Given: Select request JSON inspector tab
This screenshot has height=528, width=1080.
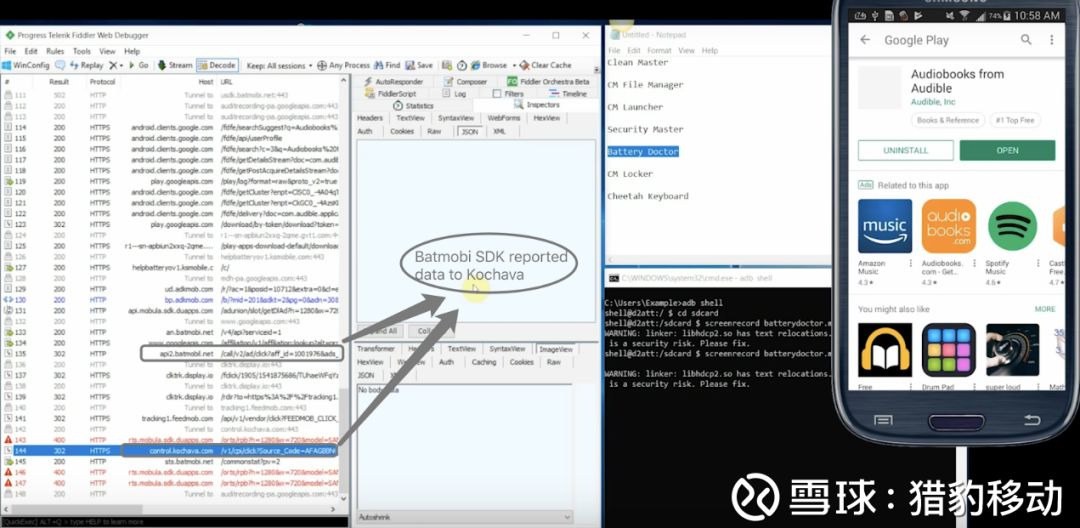Looking at the screenshot, I should click(469, 131).
